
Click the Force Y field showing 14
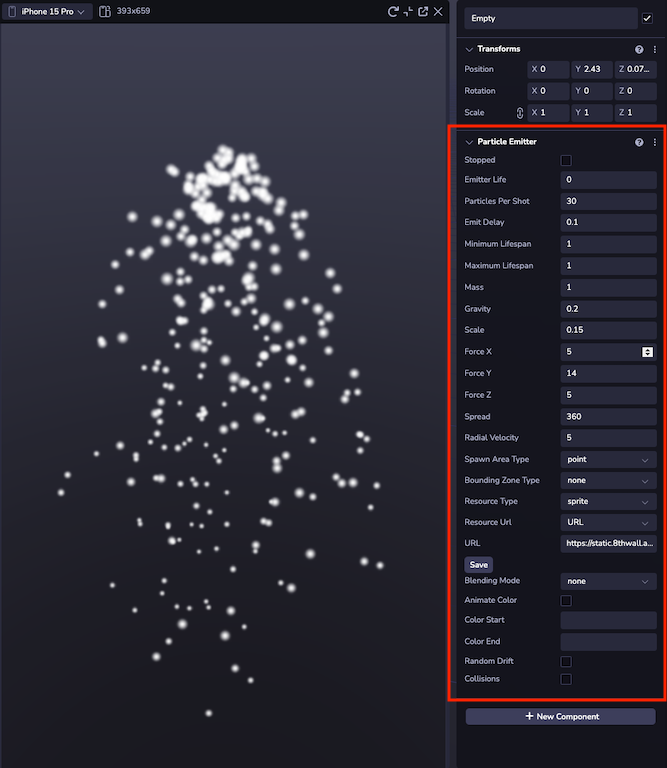[x=608, y=373]
